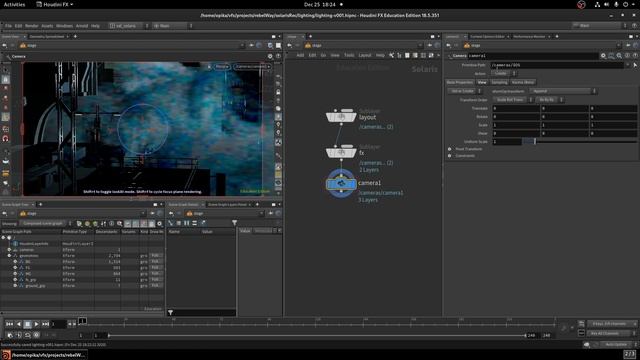
Task: Click the stage path icon in network editor
Action: pos(308,46)
